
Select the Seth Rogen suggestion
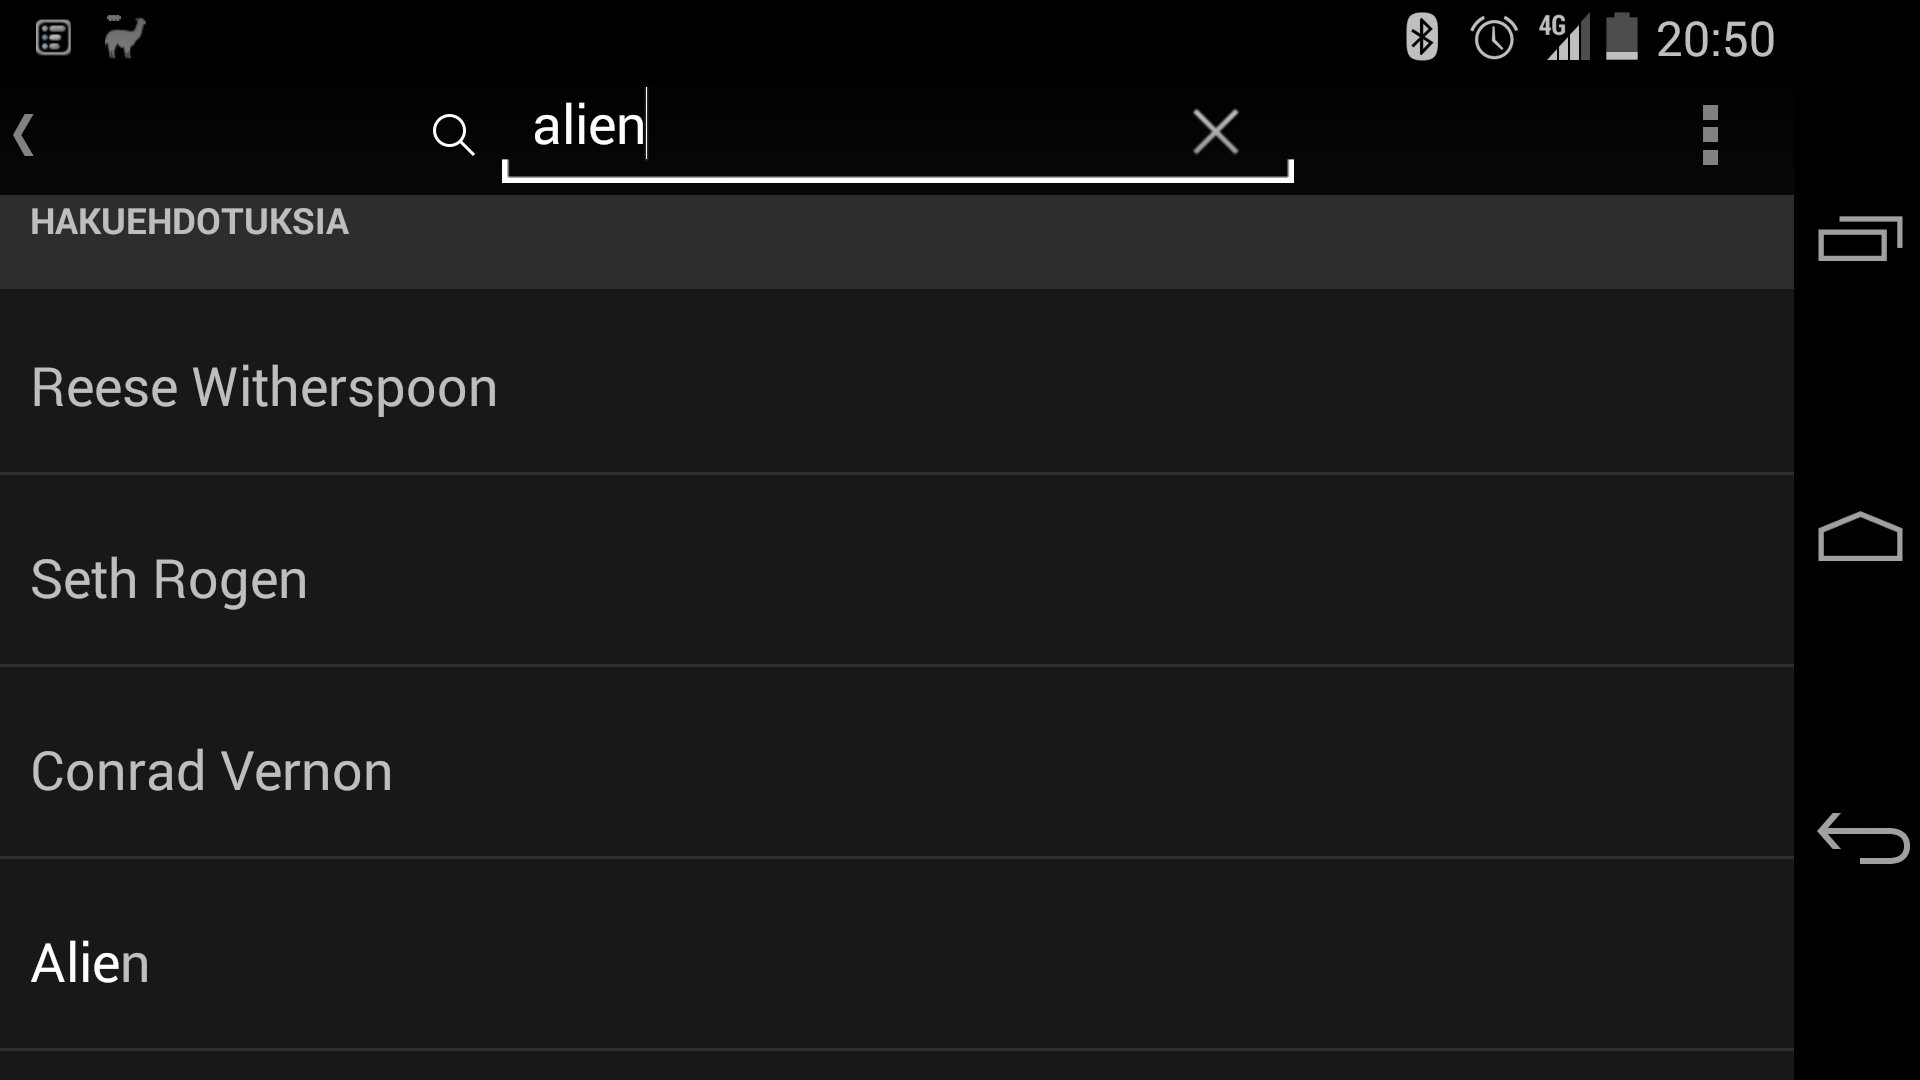pos(169,579)
